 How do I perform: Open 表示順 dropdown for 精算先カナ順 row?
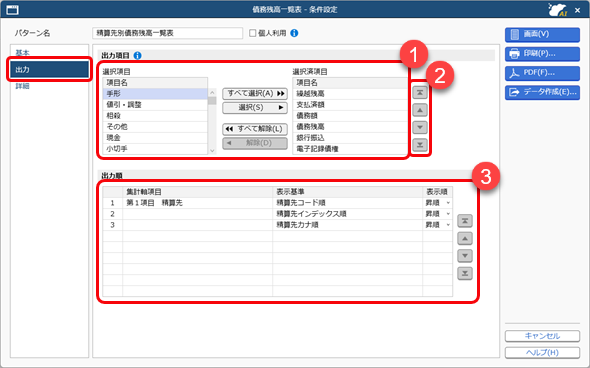pos(448,225)
